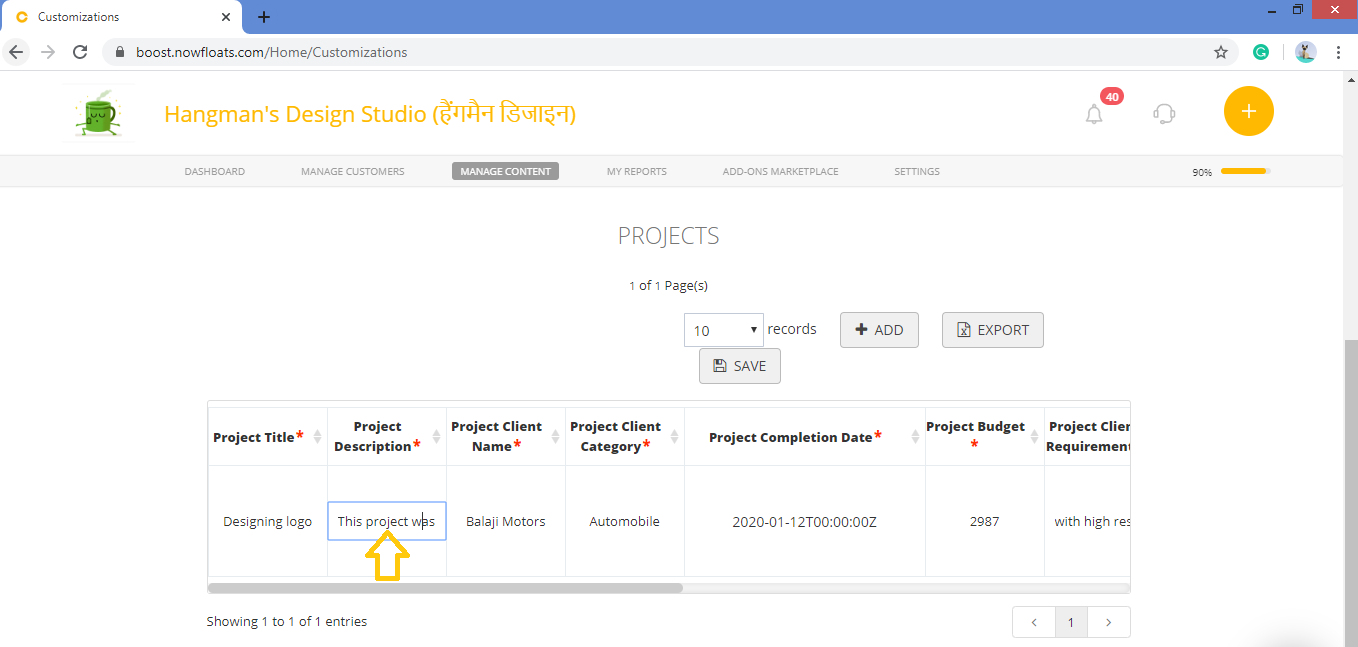
Task: Open the ADD-ONS MARKETPLACE section
Action: [780, 171]
